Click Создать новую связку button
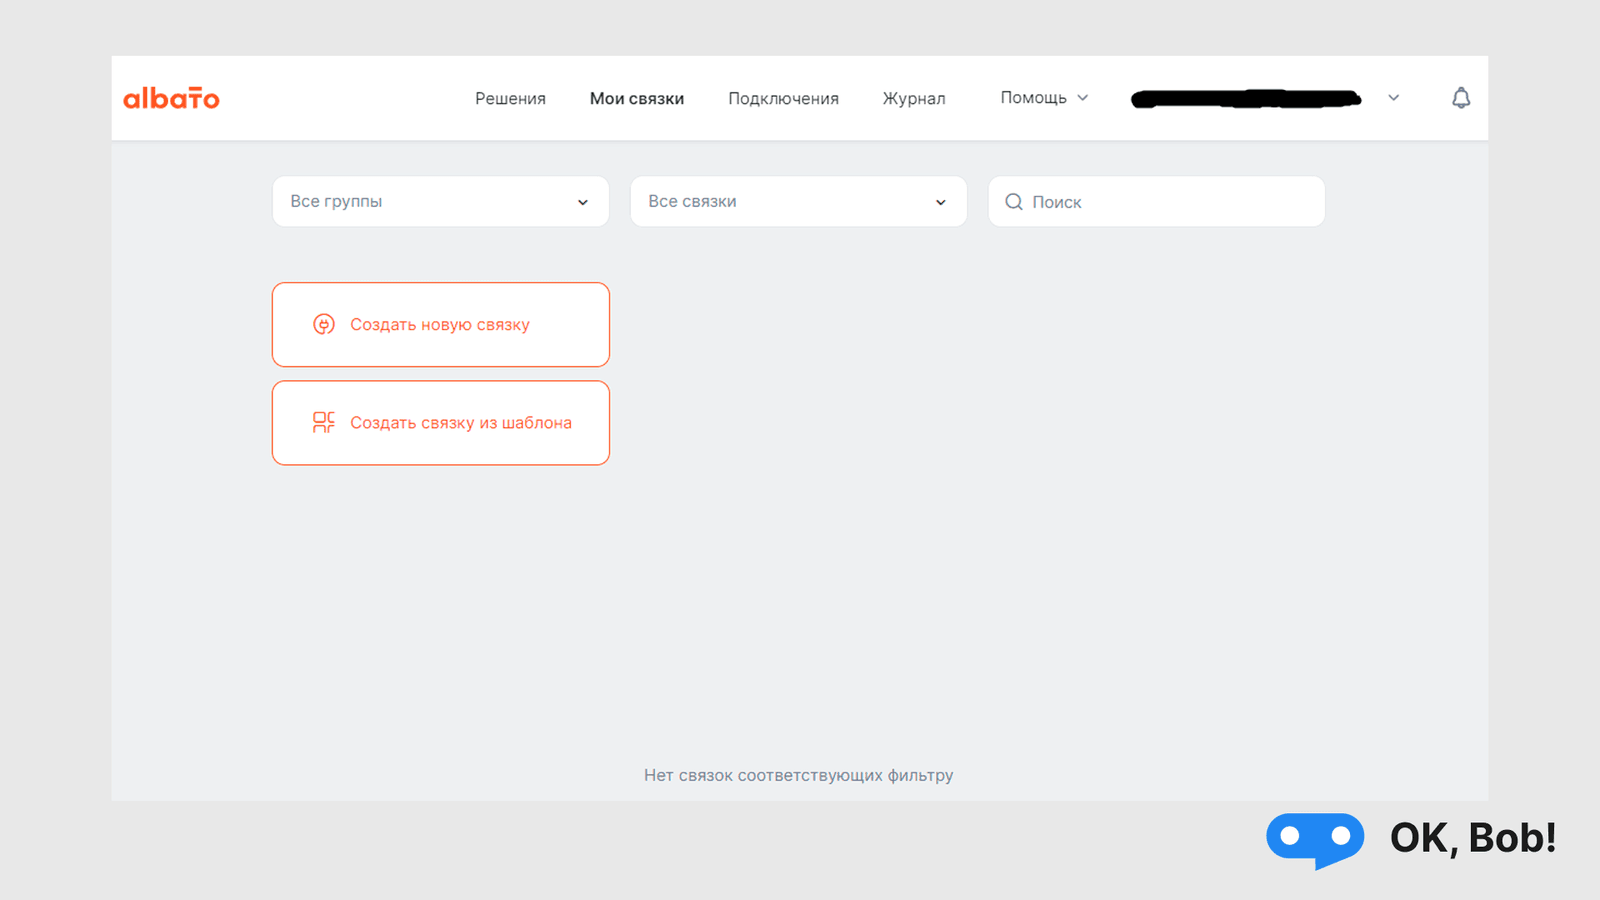This screenshot has height=900, width=1600. coord(440,324)
